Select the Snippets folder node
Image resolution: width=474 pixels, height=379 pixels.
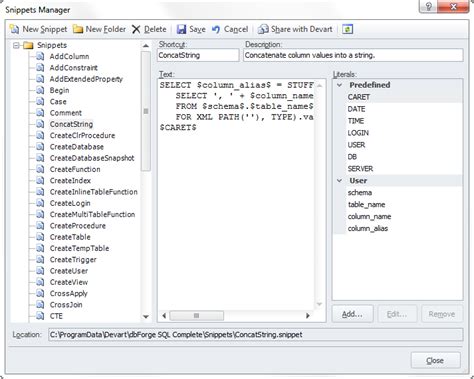tap(52, 45)
